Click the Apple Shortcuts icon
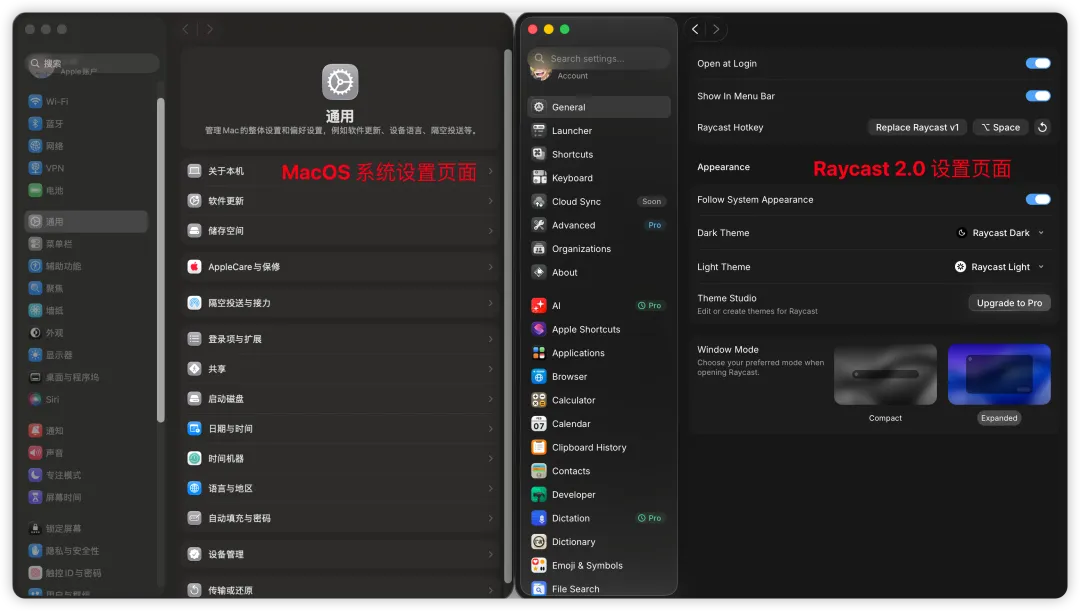This screenshot has width=1080, height=611. click(x=539, y=329)
